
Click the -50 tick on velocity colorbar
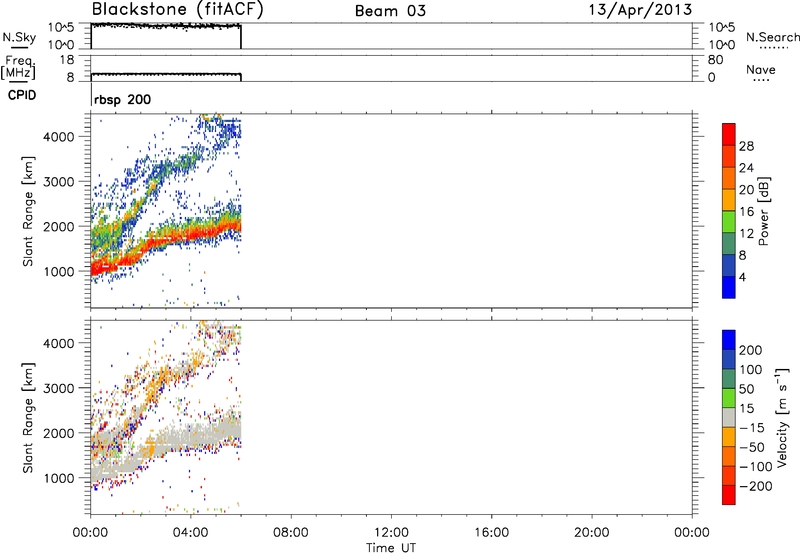point(752,447)
